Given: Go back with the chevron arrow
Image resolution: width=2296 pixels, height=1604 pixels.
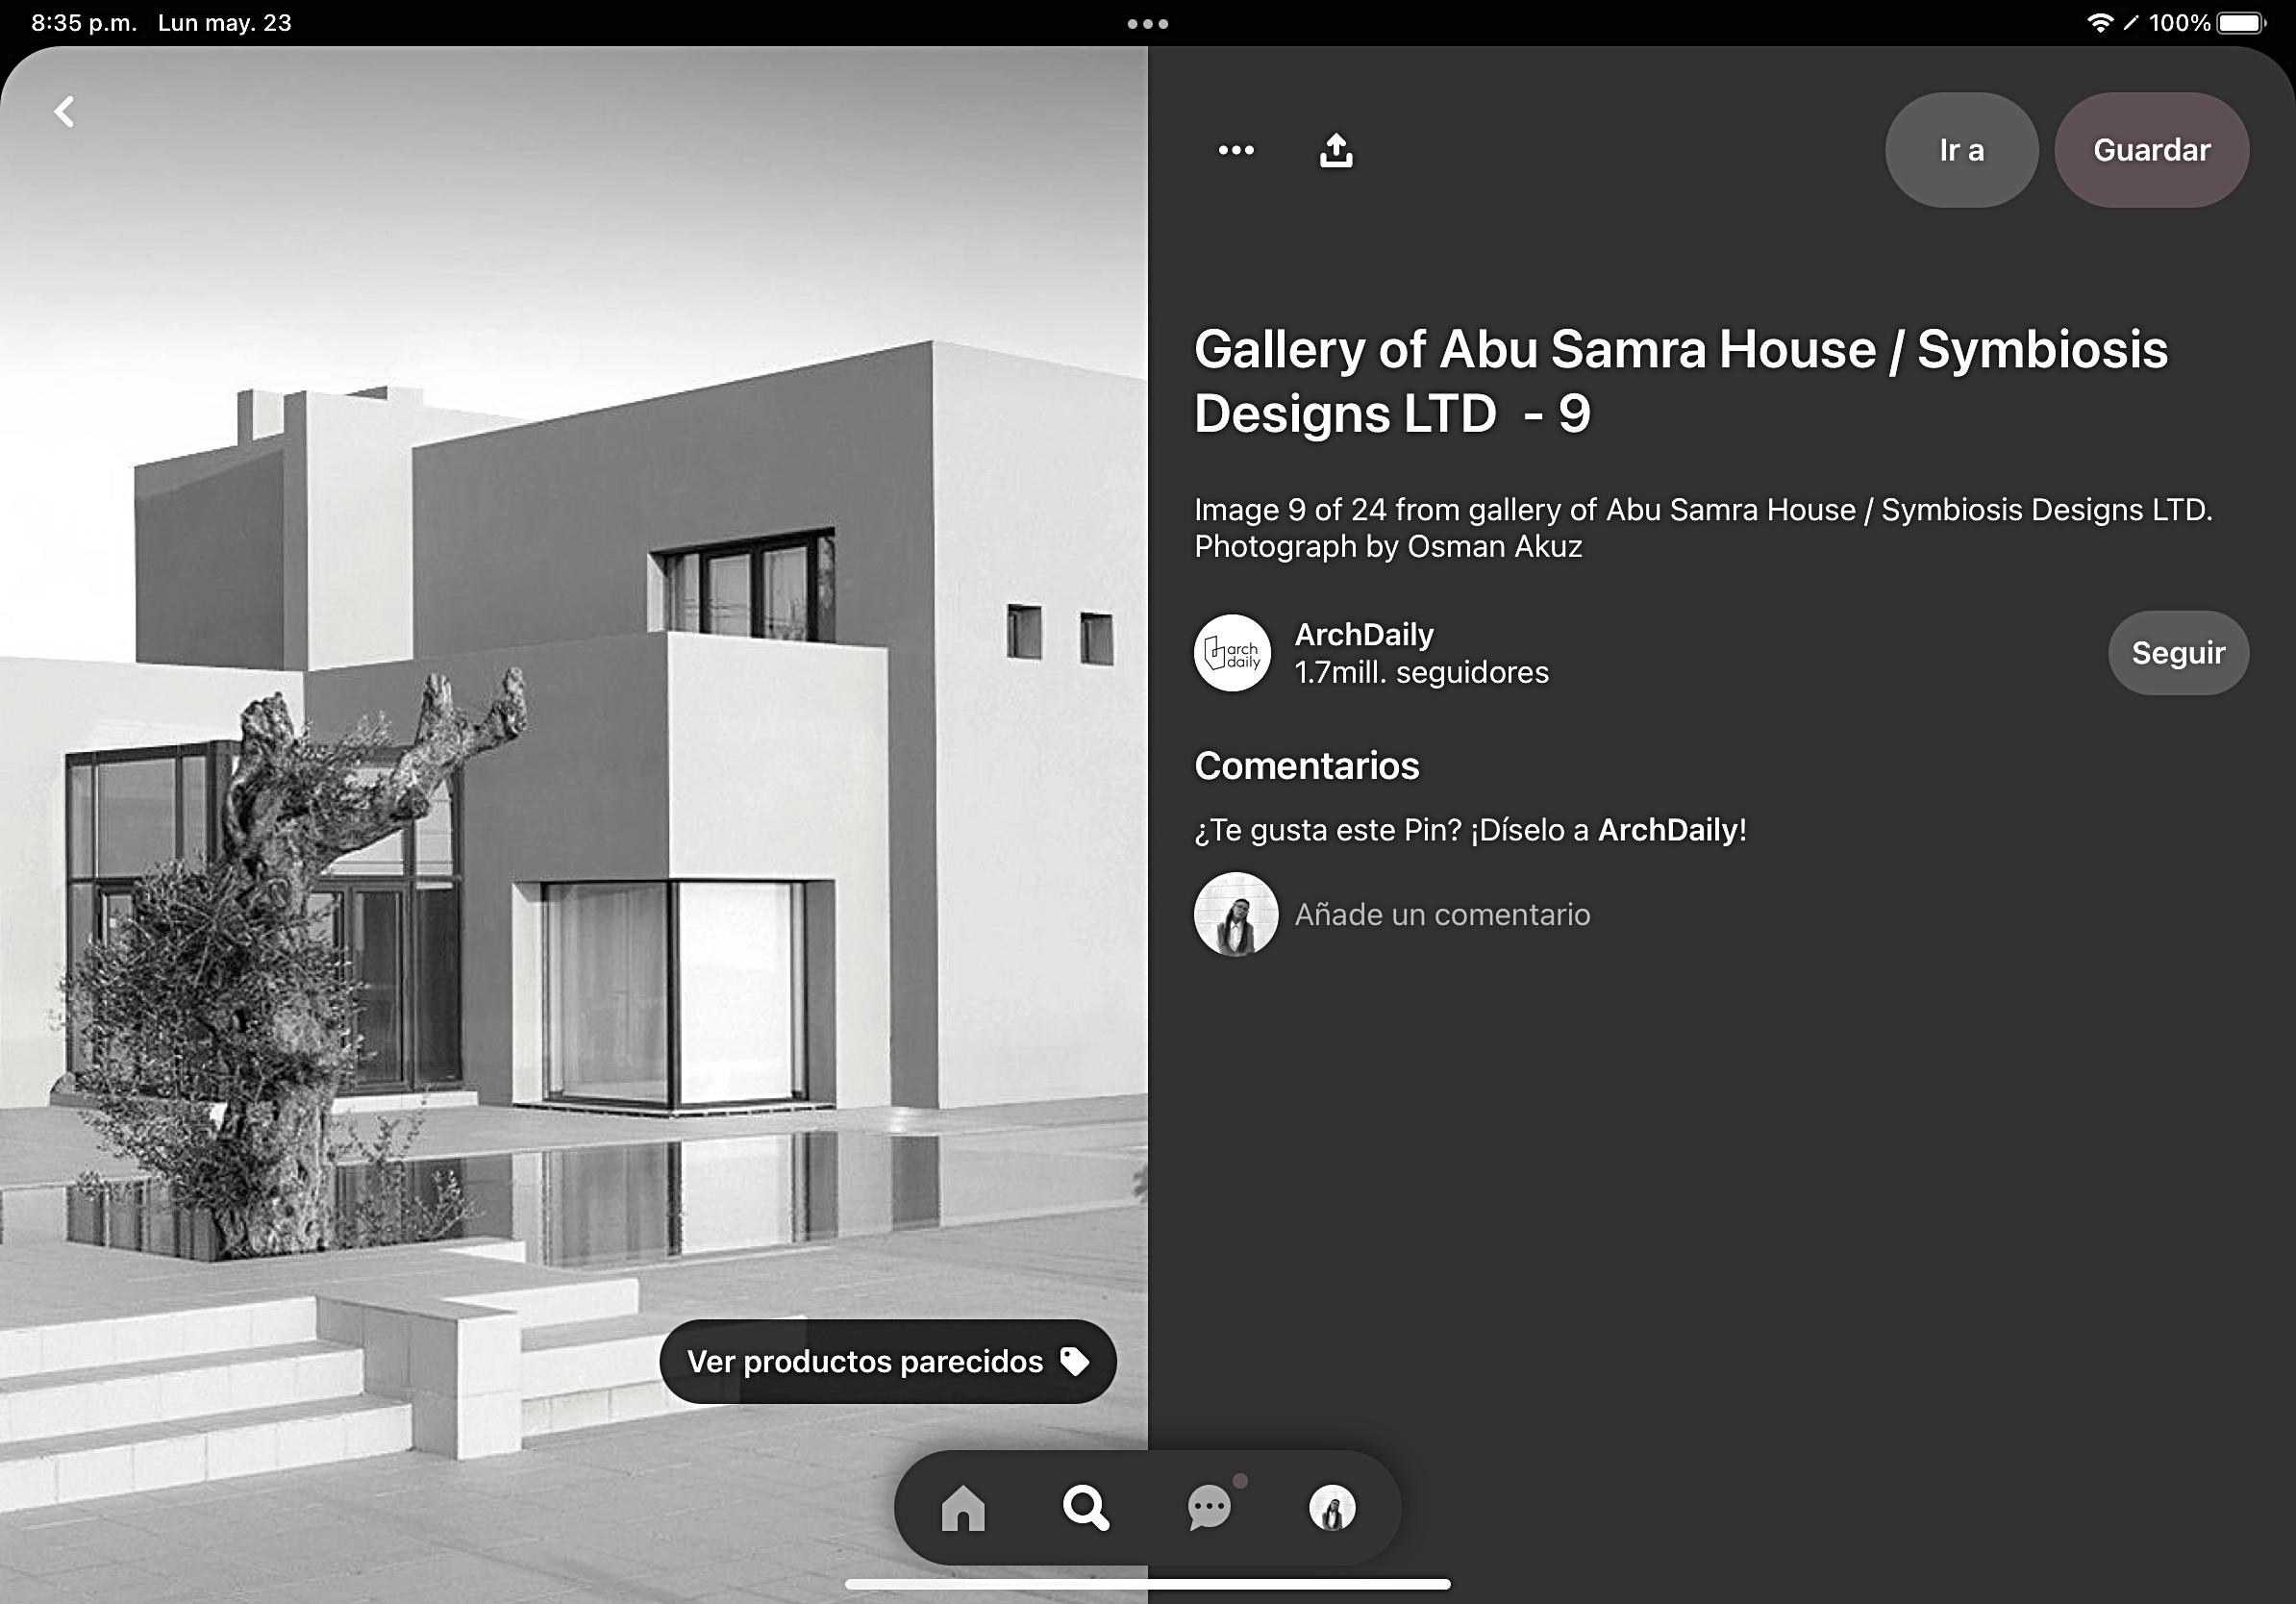Looking at the screenshot, I should click(65, 111).
